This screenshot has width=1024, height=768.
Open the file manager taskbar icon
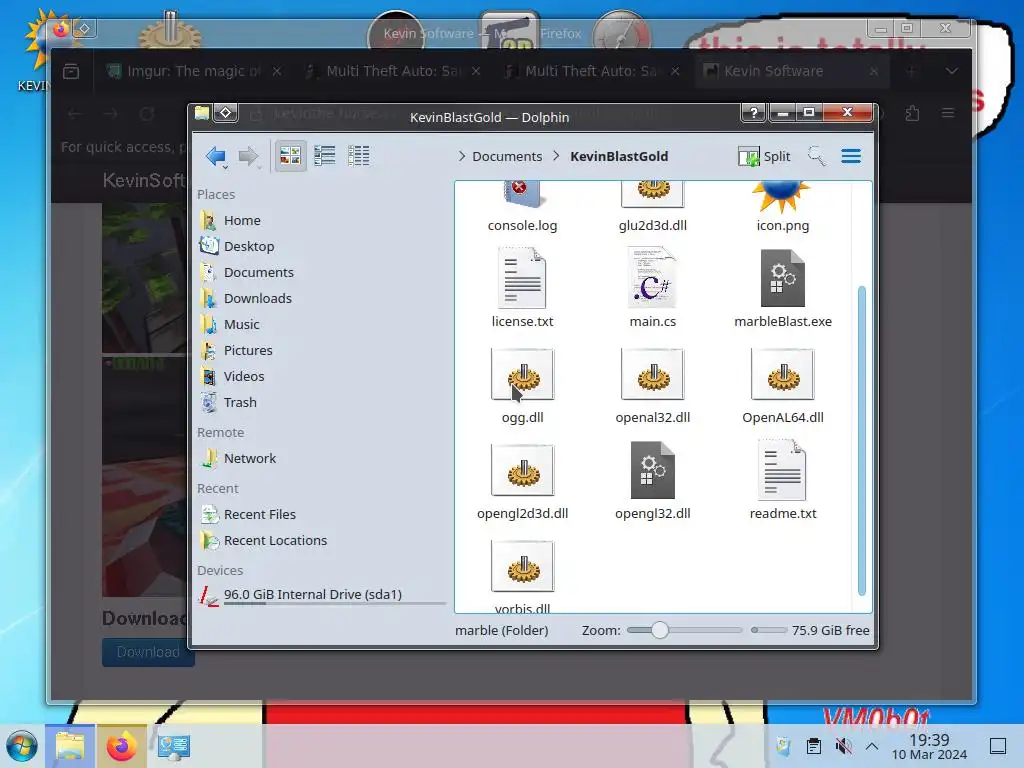70,746
